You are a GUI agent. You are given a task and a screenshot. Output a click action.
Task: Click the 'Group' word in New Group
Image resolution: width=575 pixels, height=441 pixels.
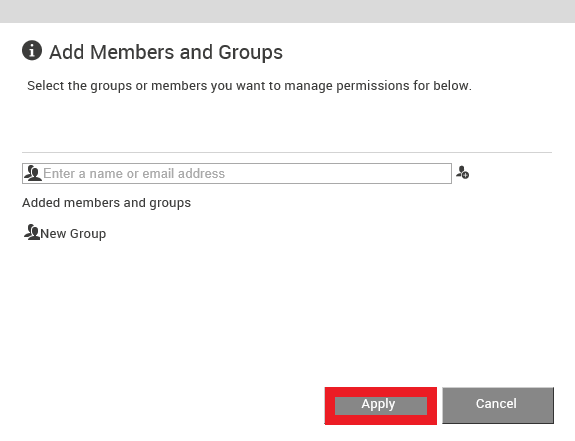coord(88,234)
